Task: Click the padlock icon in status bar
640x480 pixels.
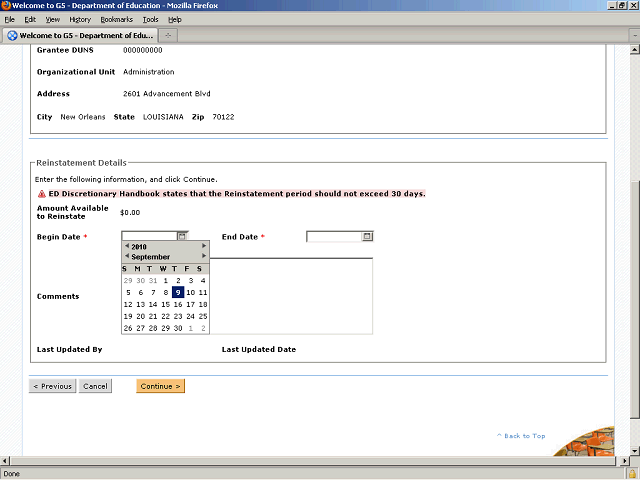Action: 632,474
